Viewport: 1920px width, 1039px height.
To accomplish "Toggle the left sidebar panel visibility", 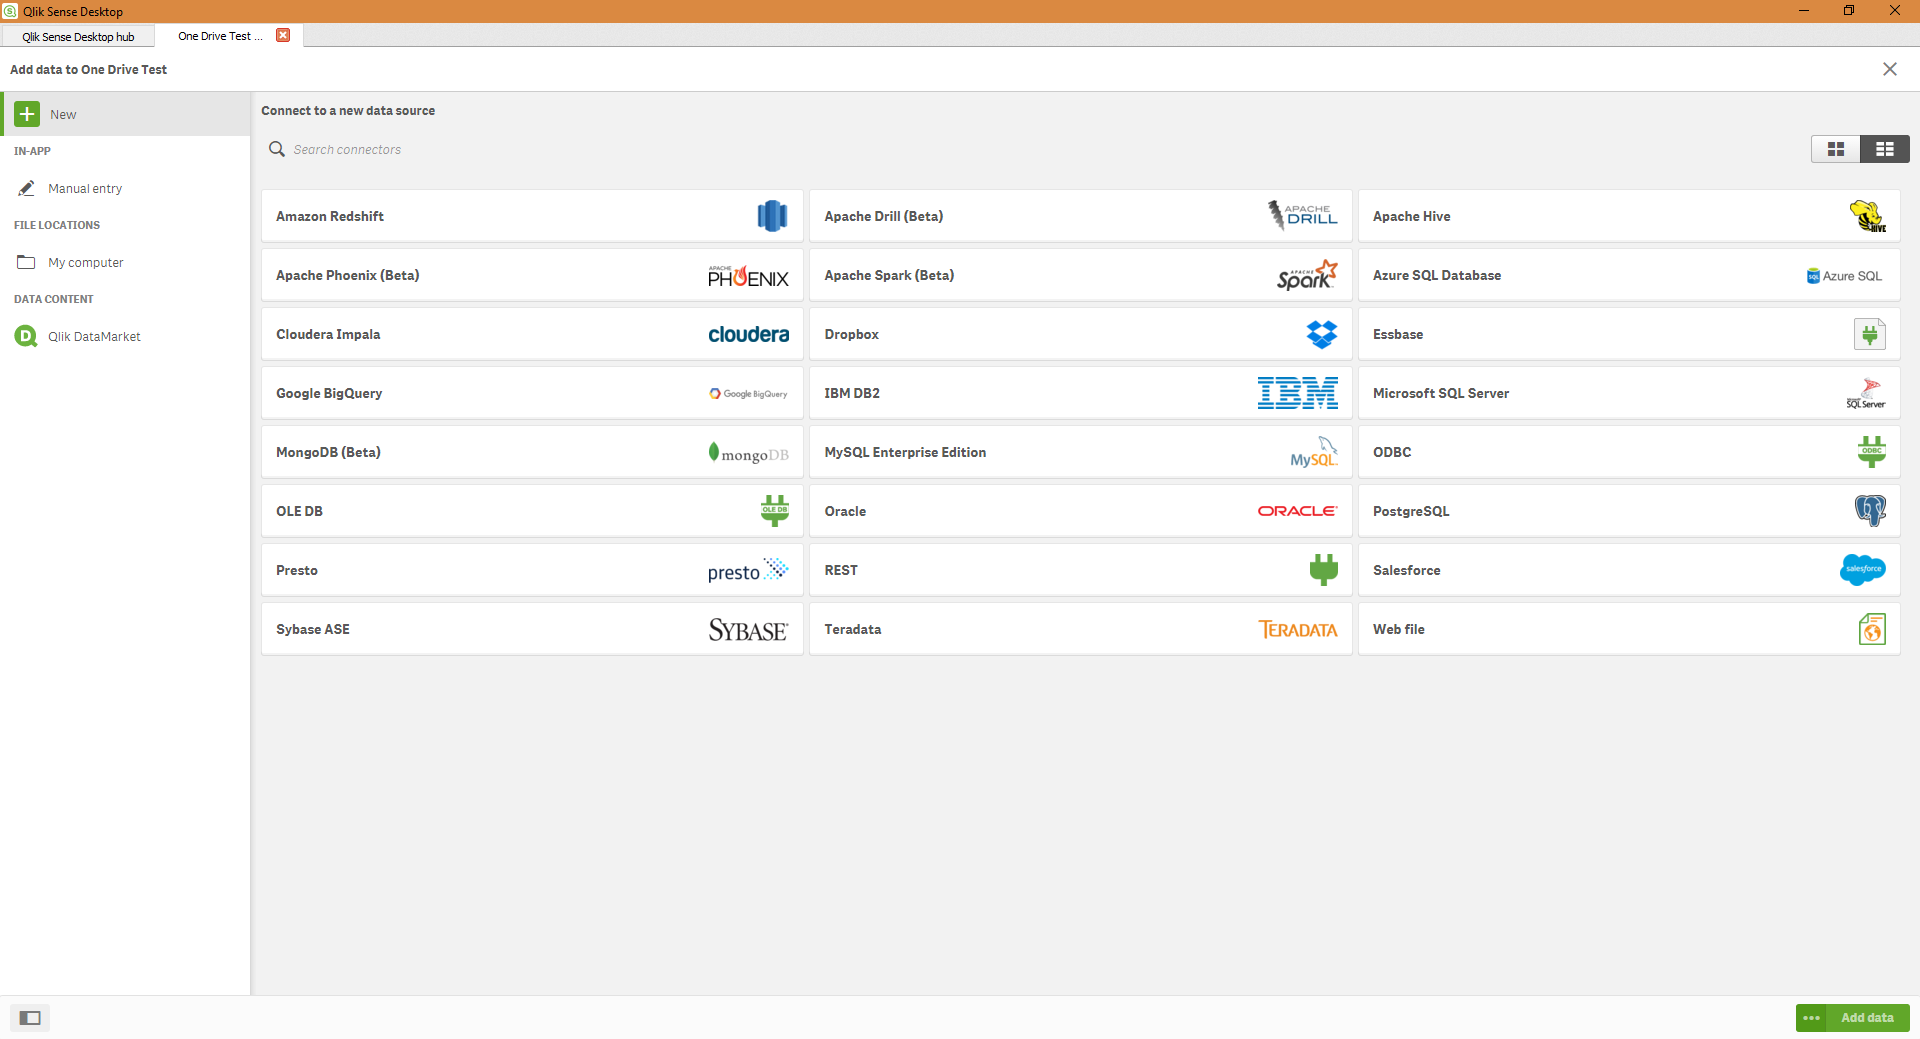I will click(29, 1017).
